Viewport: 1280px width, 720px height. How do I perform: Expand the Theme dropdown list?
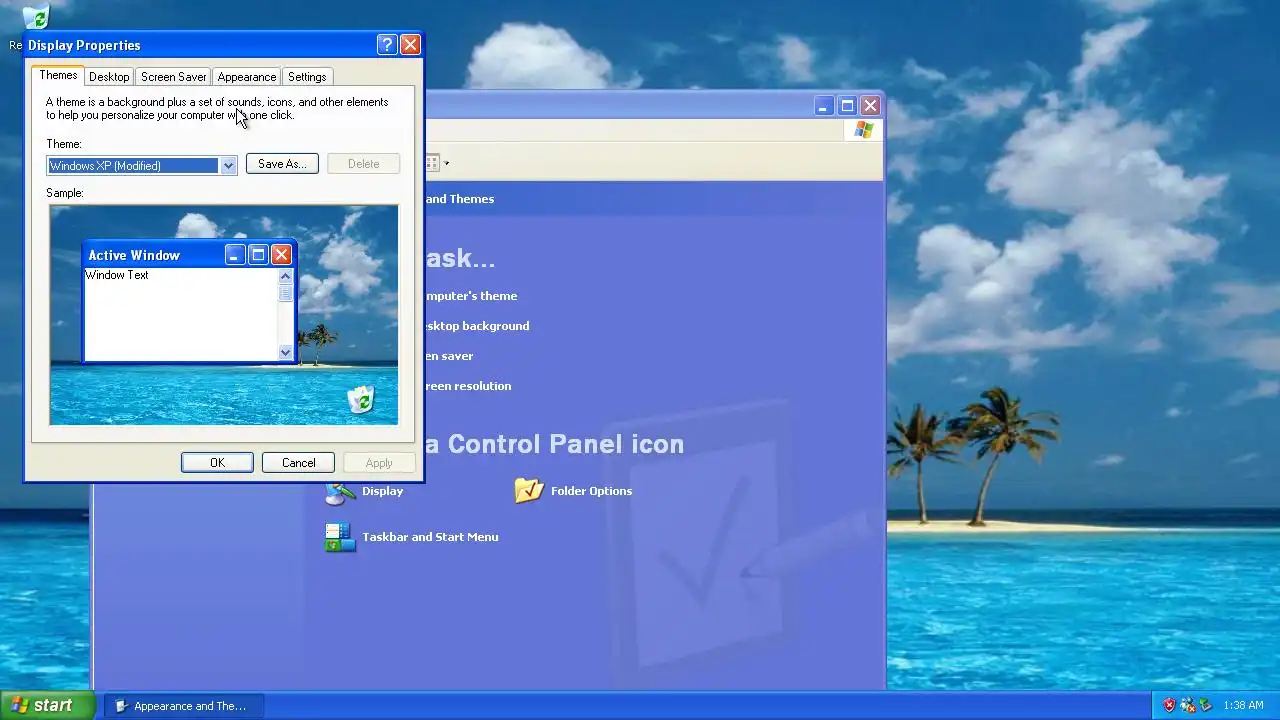click(x=228, y=166)
